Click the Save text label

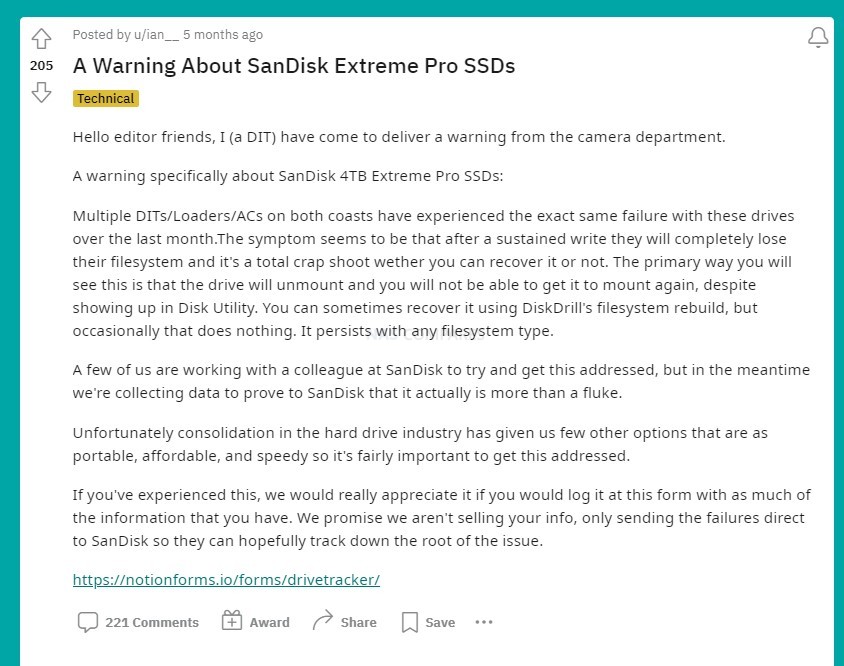pos(440,622)
